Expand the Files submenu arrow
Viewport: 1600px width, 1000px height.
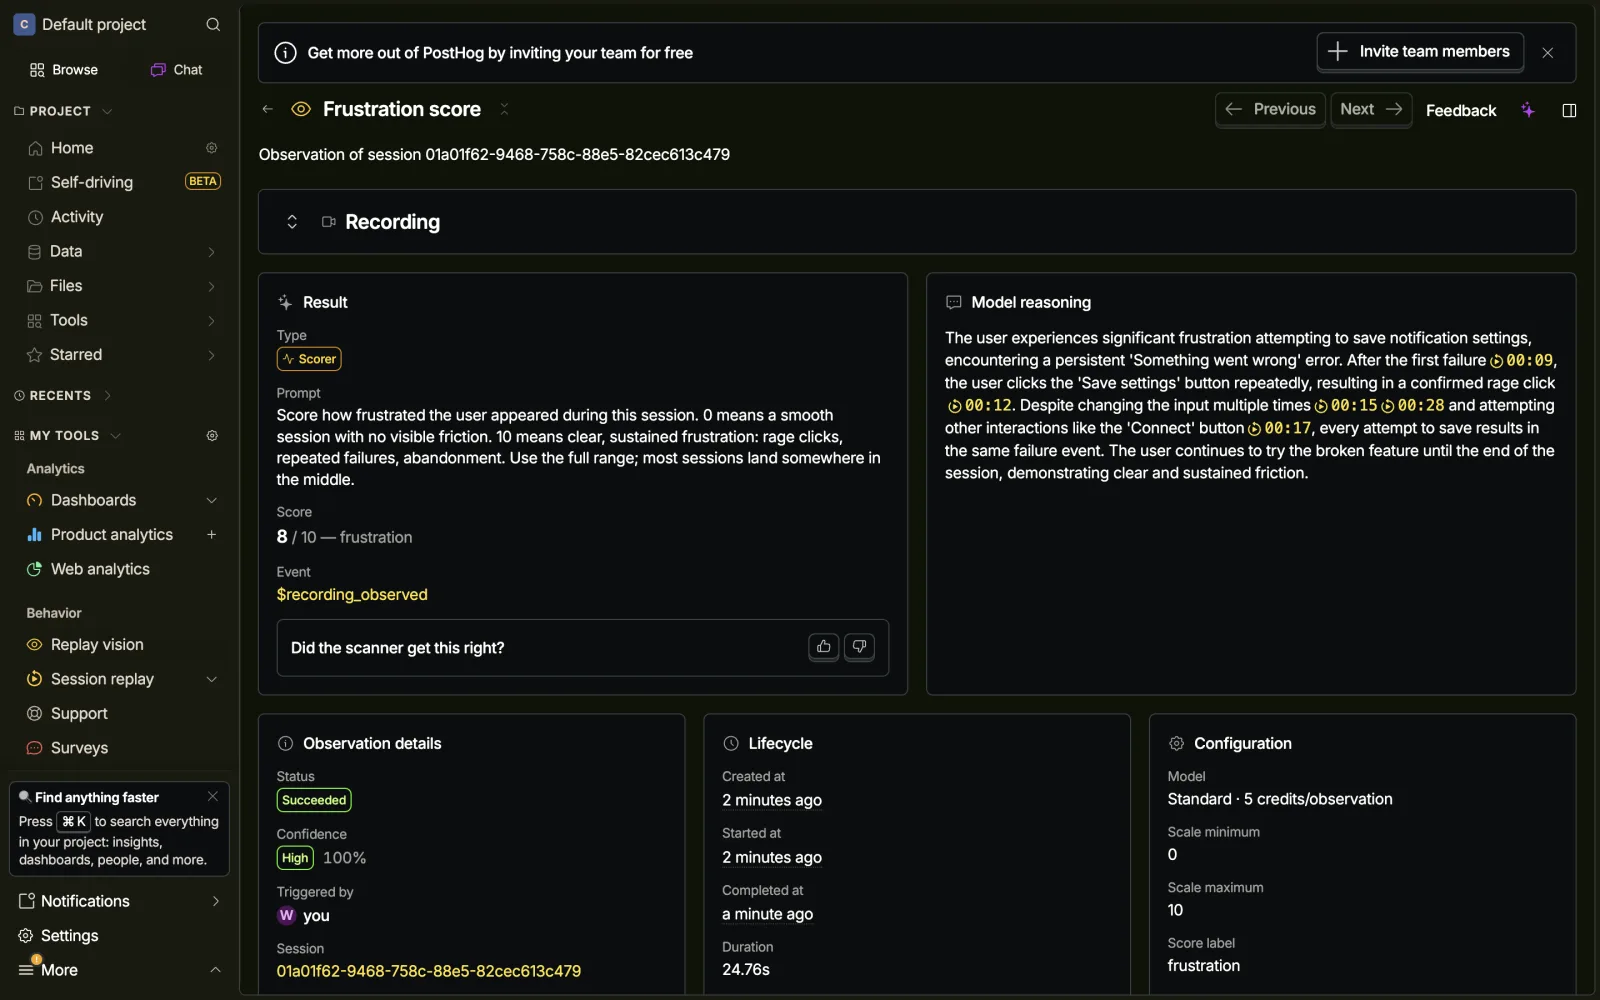211,286
